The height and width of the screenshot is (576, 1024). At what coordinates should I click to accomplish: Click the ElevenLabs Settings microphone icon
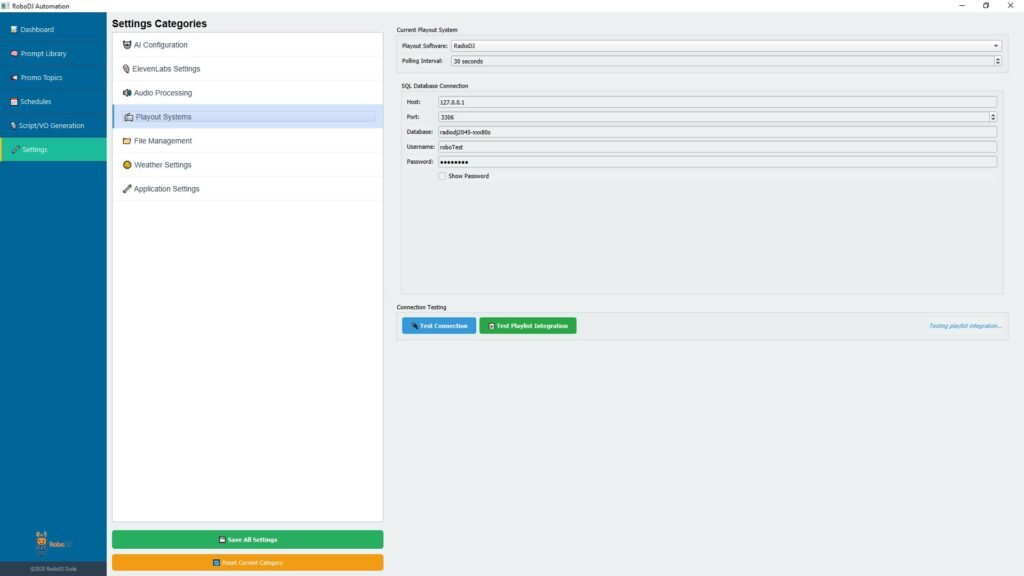coord(127,69)
